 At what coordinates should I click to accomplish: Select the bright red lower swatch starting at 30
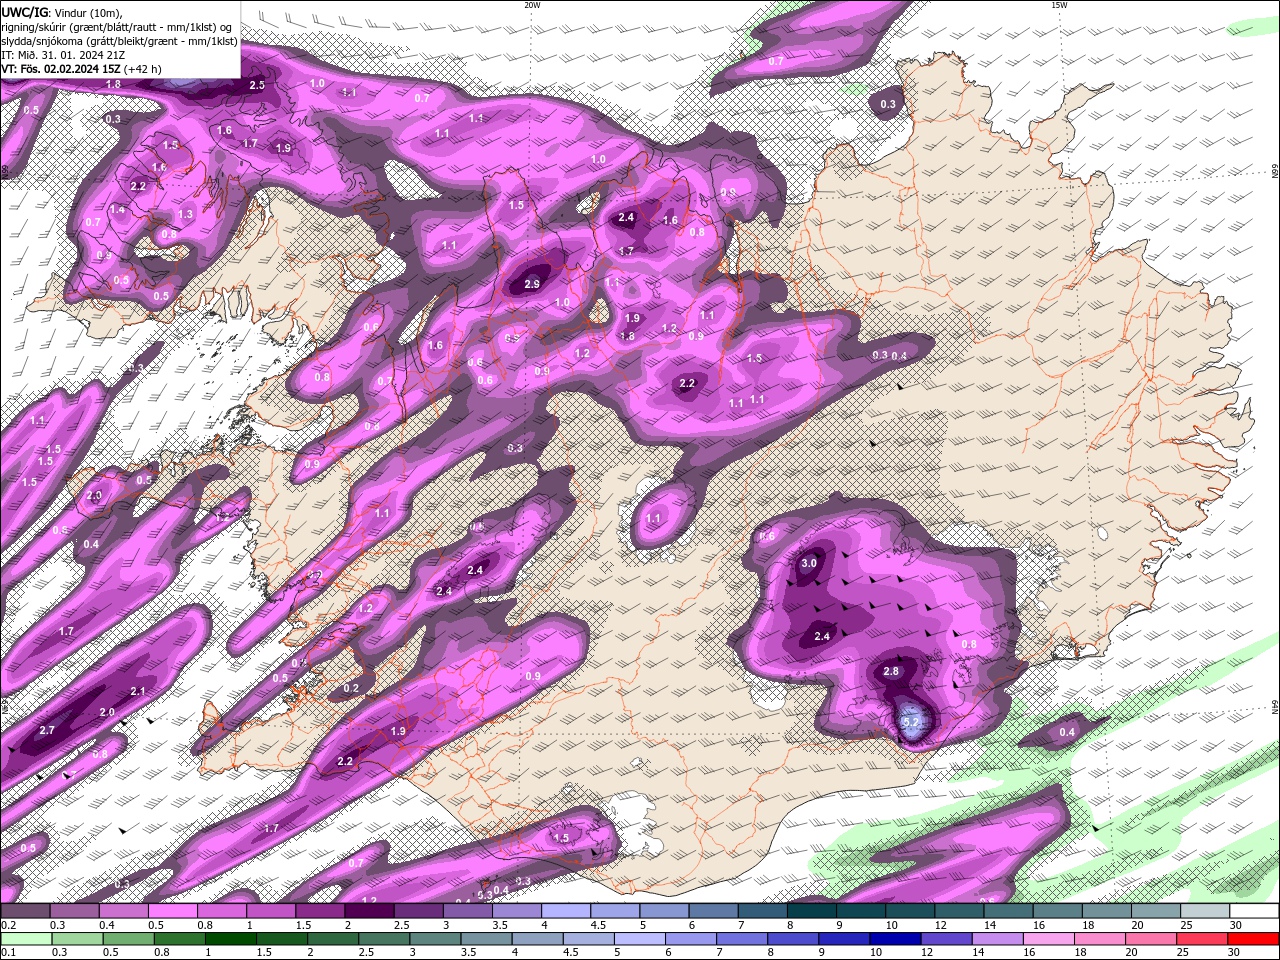tap(1254, 939)
